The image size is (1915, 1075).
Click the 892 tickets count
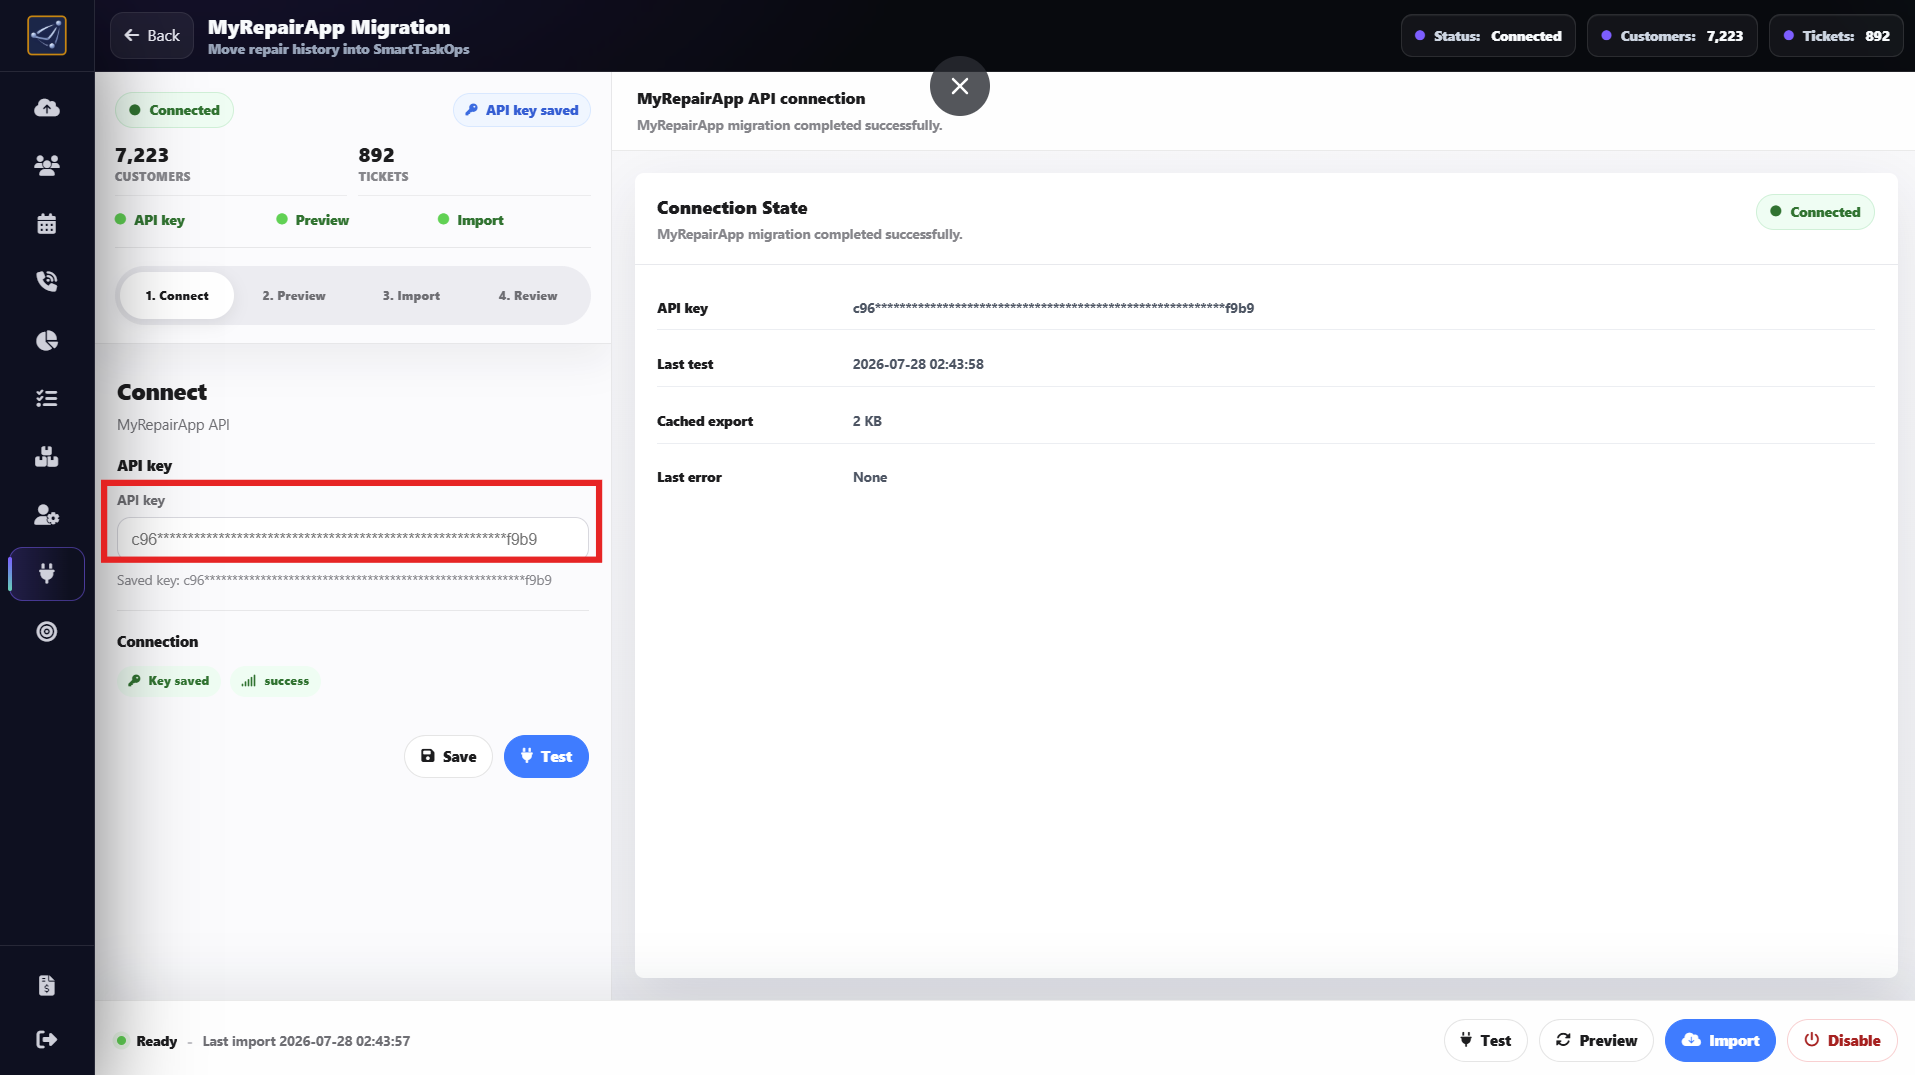click(377, 155)
